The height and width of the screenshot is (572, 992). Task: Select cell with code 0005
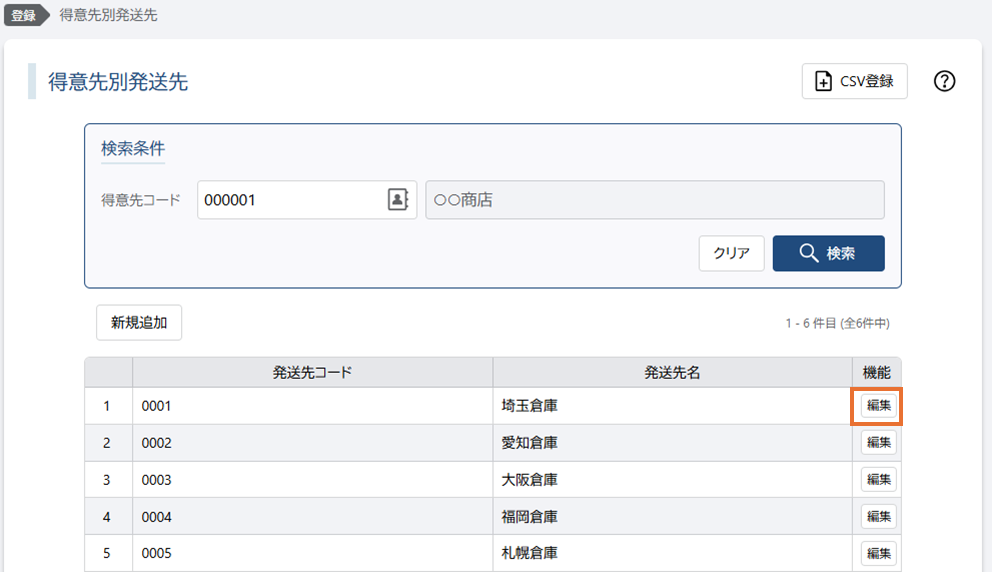pos(313,553)
